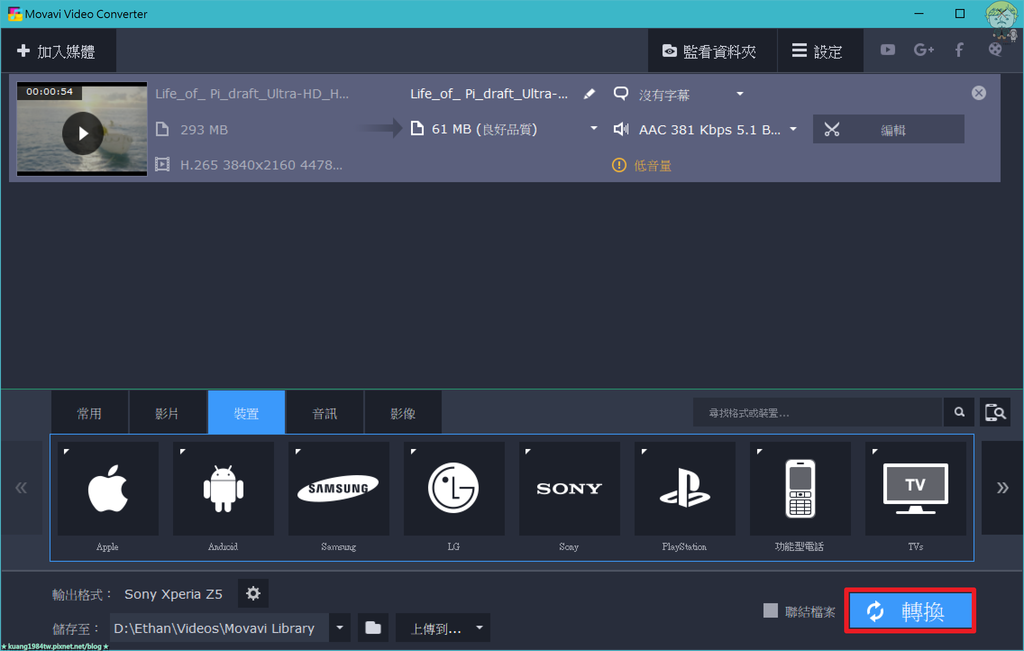Click the H.265 3840x2160 codec info text
1024x651 pixels.
tap(261, 165)
